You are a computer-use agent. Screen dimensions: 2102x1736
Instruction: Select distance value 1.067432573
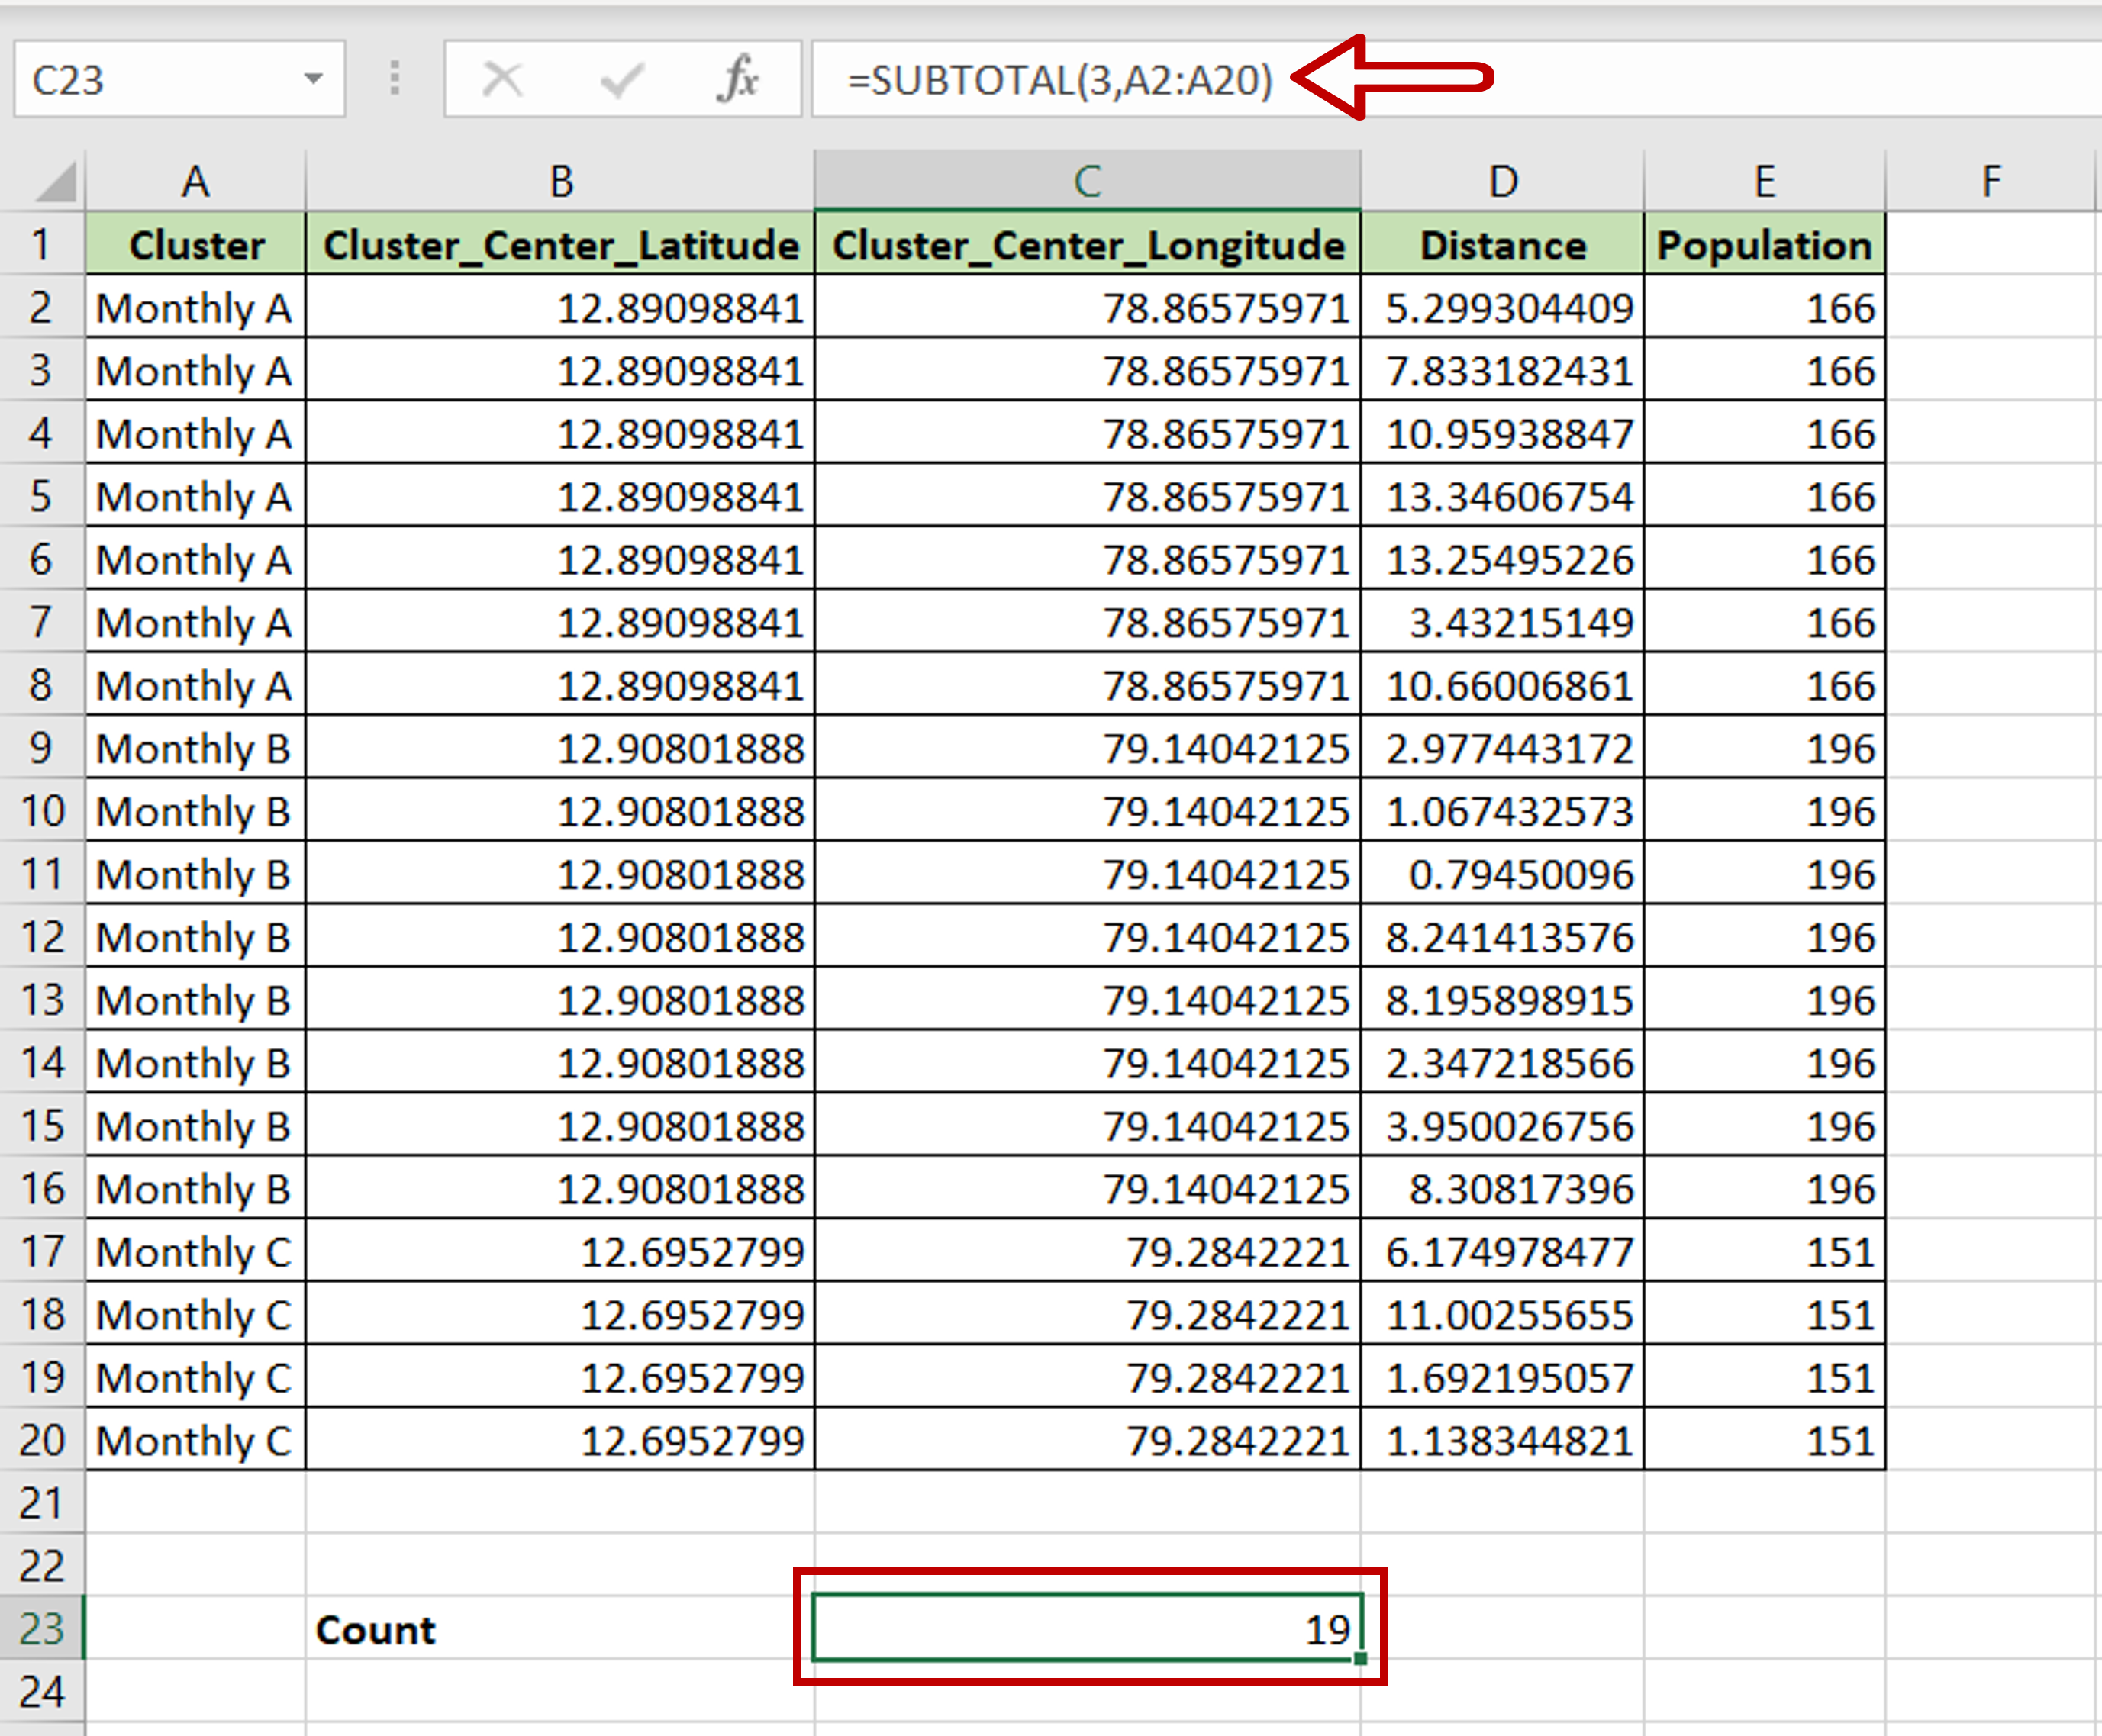pos(1502,810)
